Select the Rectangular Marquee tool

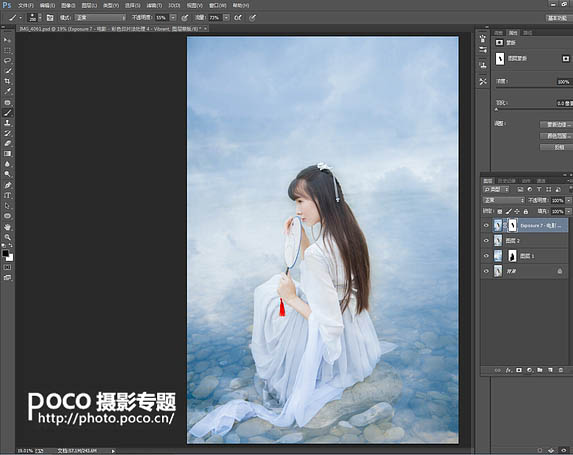(x=7, y=50)
